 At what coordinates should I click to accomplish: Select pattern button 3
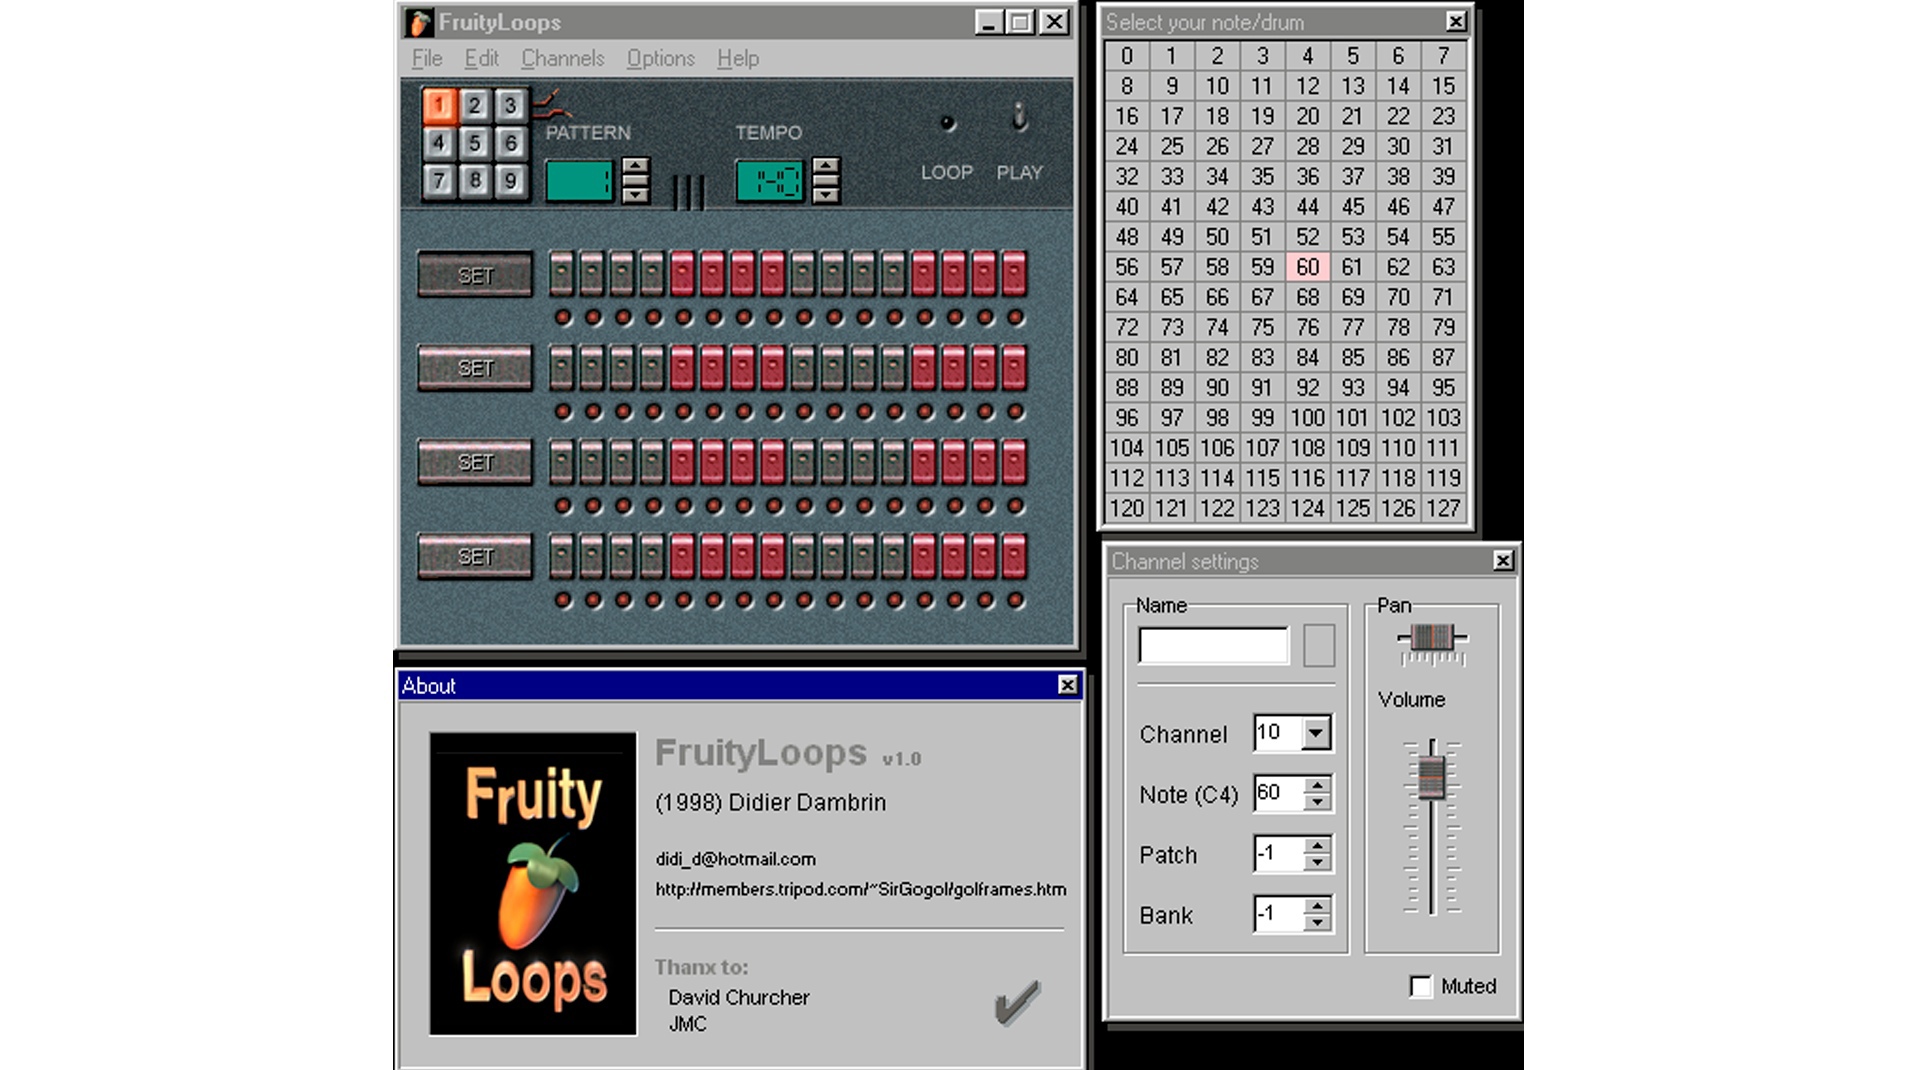point(510,105)
